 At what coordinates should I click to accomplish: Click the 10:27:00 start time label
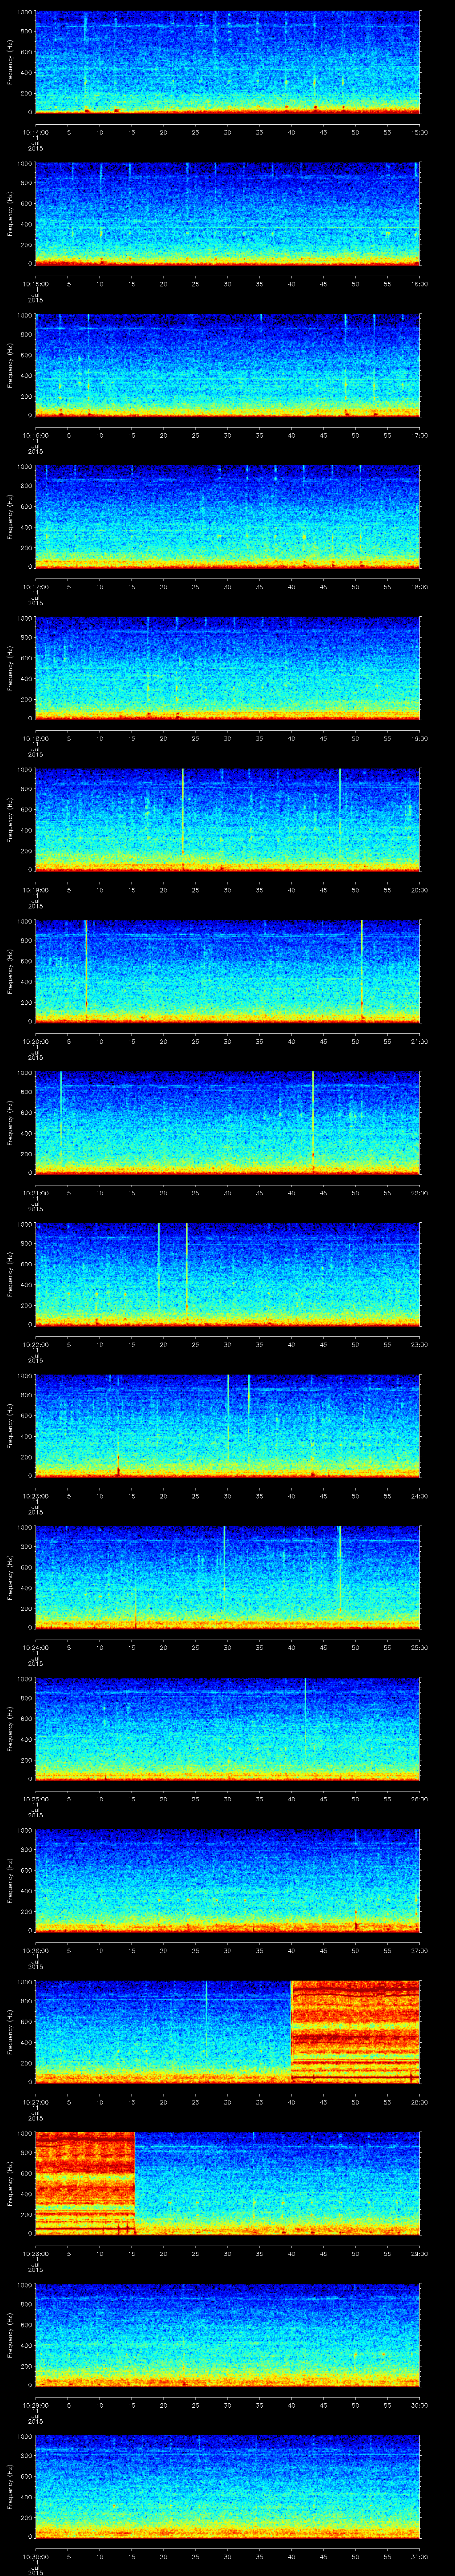[35, 2101]
